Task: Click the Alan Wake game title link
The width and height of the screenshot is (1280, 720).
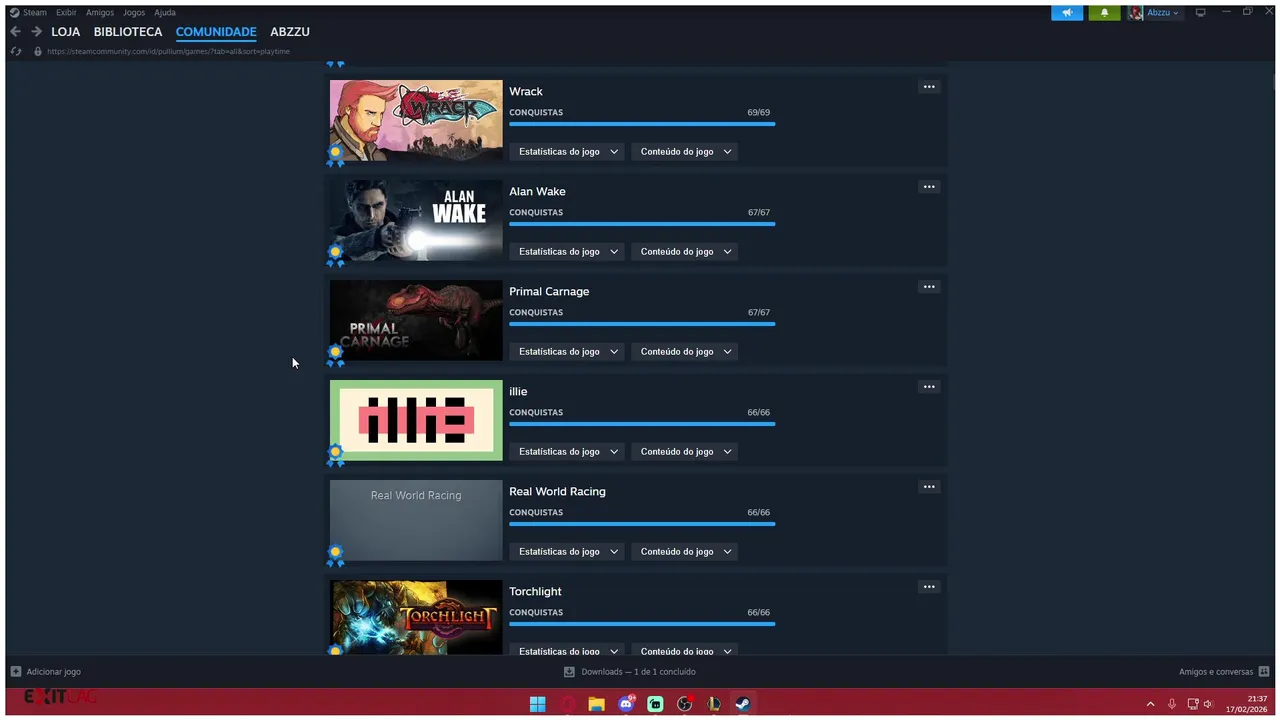Action: (537, 191)
